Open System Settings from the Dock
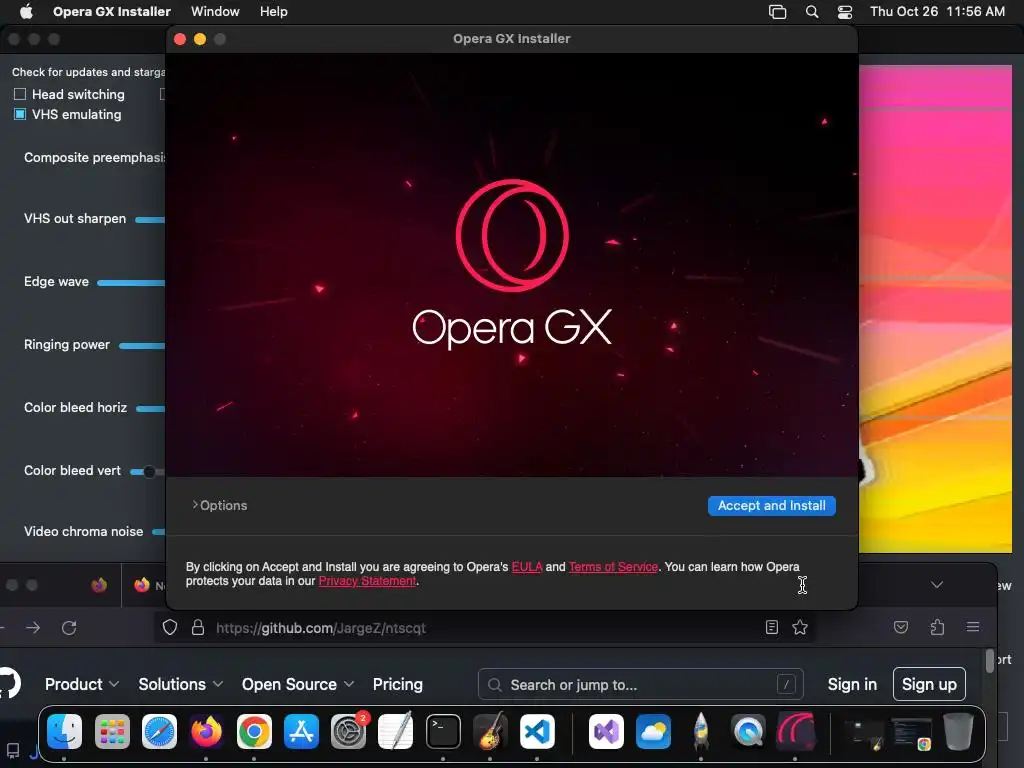Viewport: 1024px width, 768px height. (x=349, y=731)
